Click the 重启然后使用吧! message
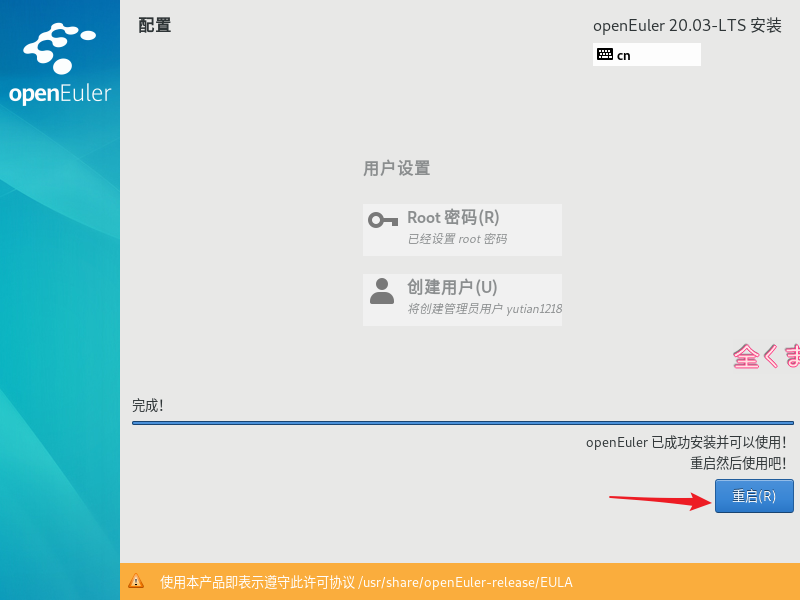The height and width of the screenshot is (600, 800). tap(738, 463)
